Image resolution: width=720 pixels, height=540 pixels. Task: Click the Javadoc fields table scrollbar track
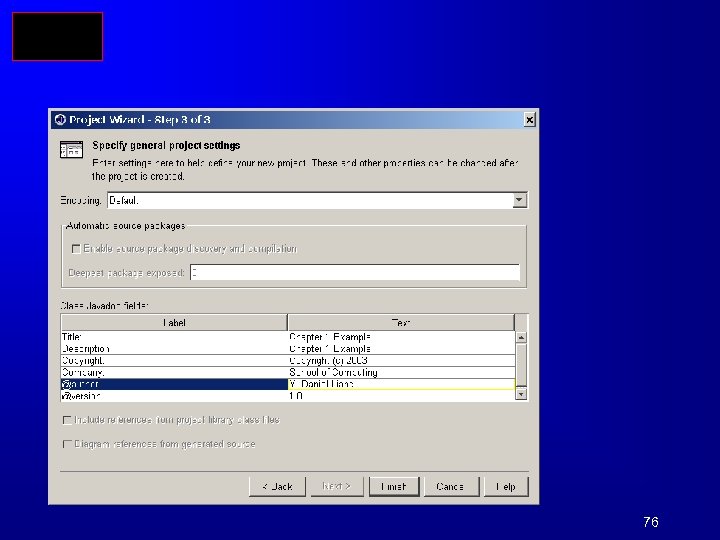coord(521,366)
